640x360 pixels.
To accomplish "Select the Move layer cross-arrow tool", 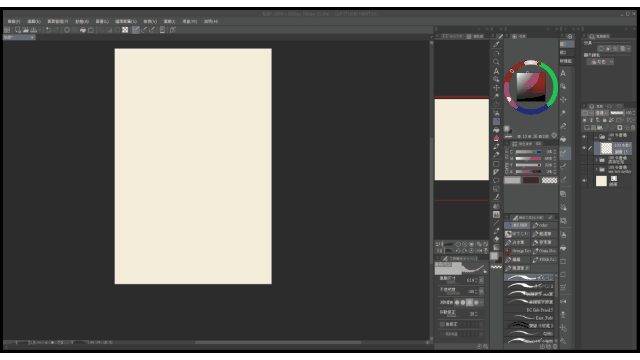I will coord(496,88).
